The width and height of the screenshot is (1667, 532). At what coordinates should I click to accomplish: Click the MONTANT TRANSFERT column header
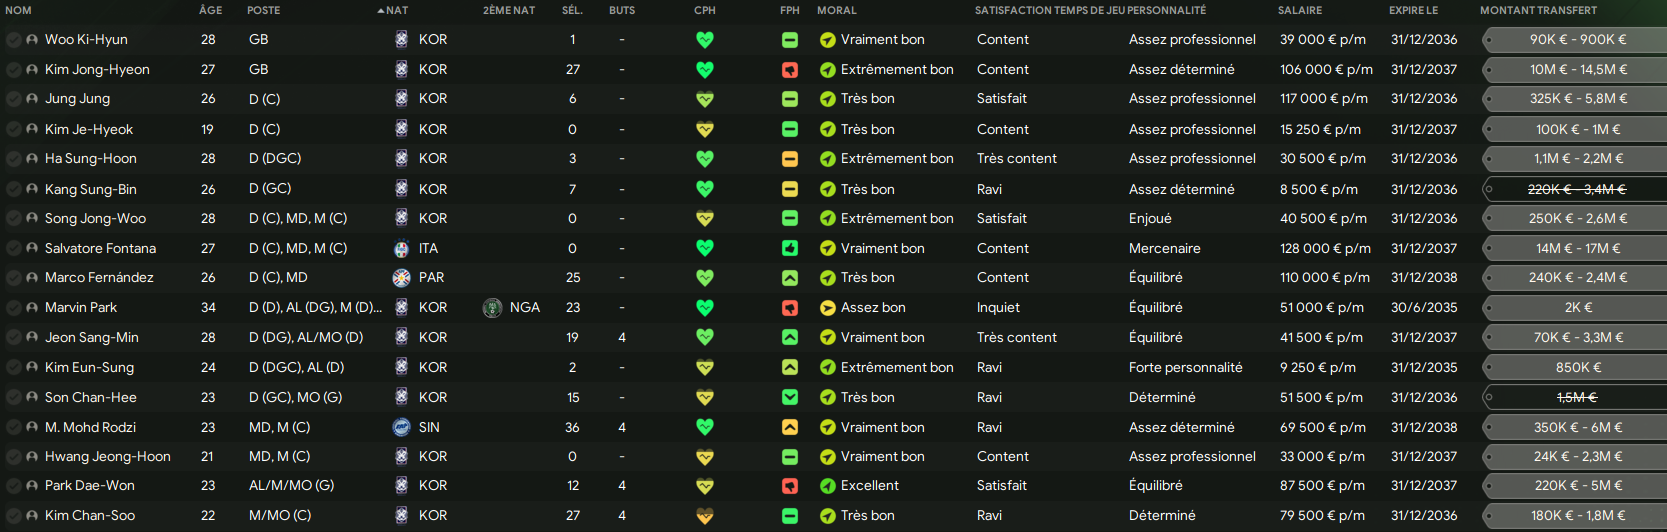[x=1538, y=10]
